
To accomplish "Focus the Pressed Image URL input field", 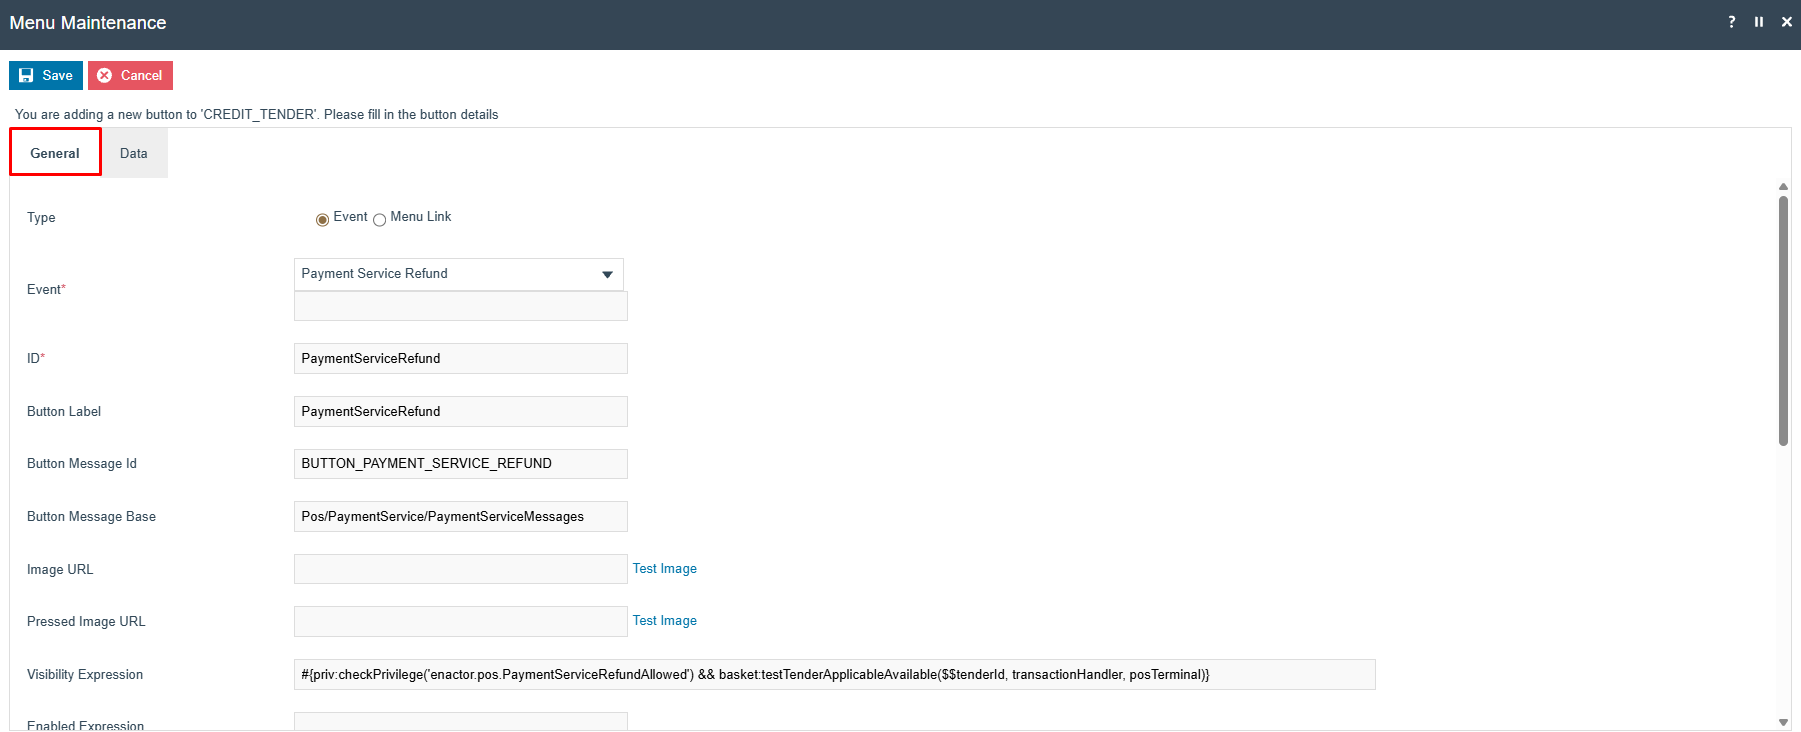I will 461,621.
